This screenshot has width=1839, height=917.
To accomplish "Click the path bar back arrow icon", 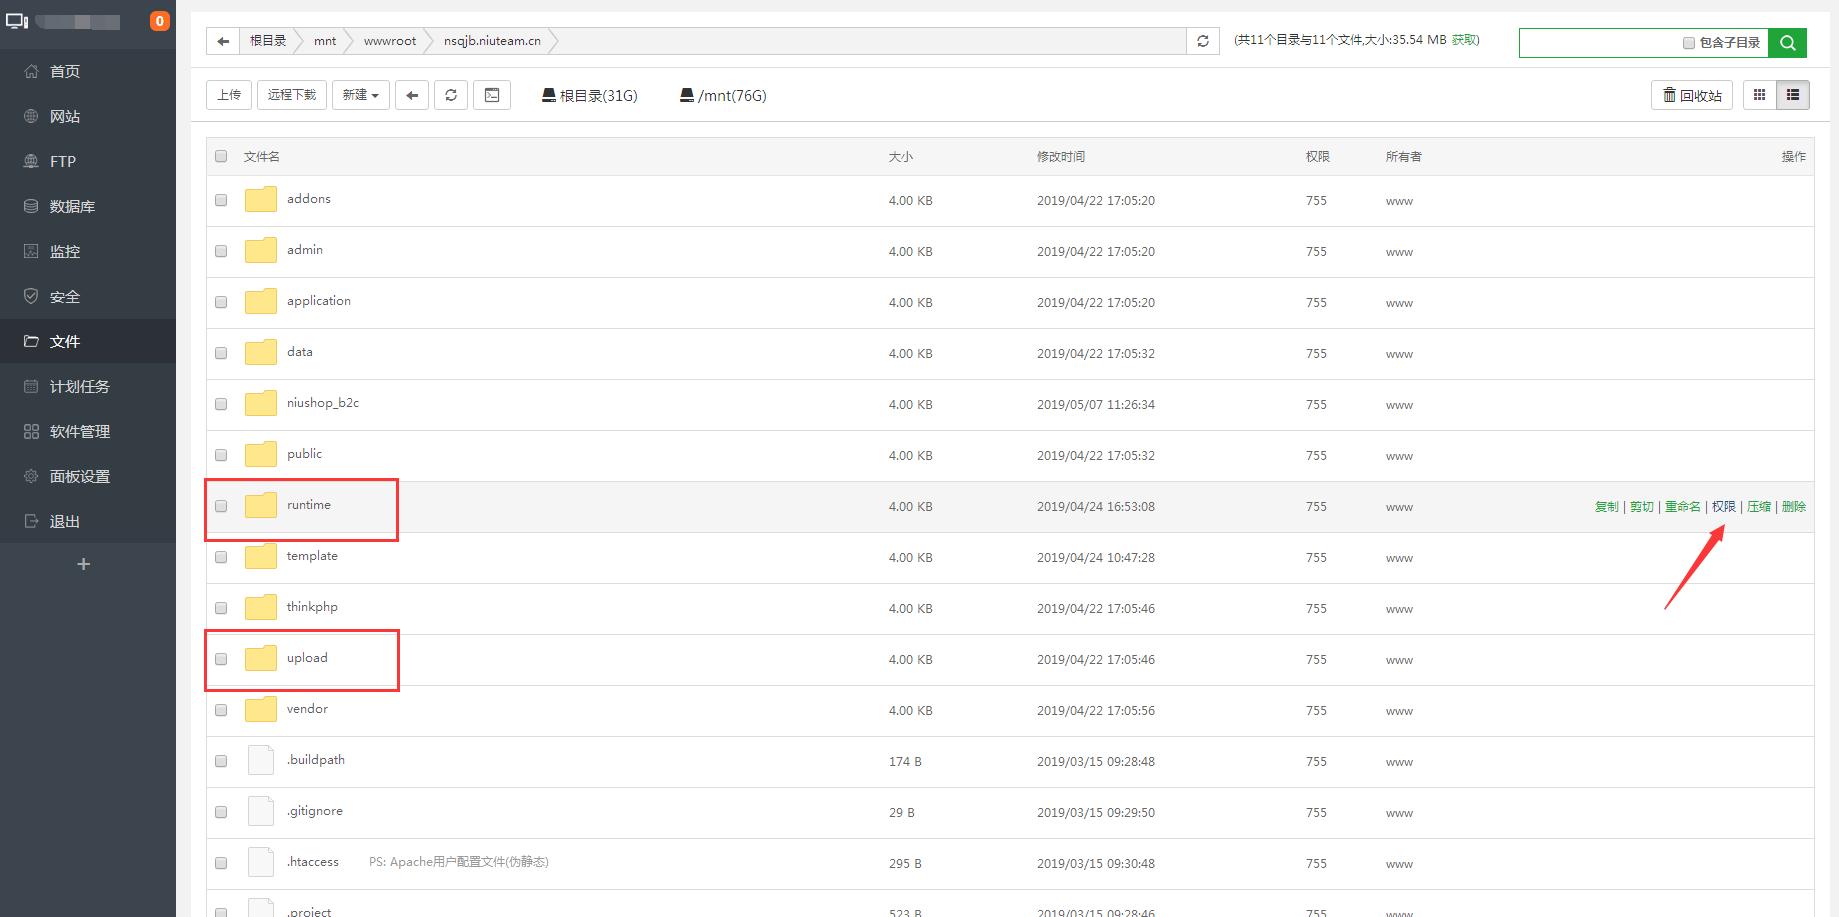I will [x=222, y=41].
